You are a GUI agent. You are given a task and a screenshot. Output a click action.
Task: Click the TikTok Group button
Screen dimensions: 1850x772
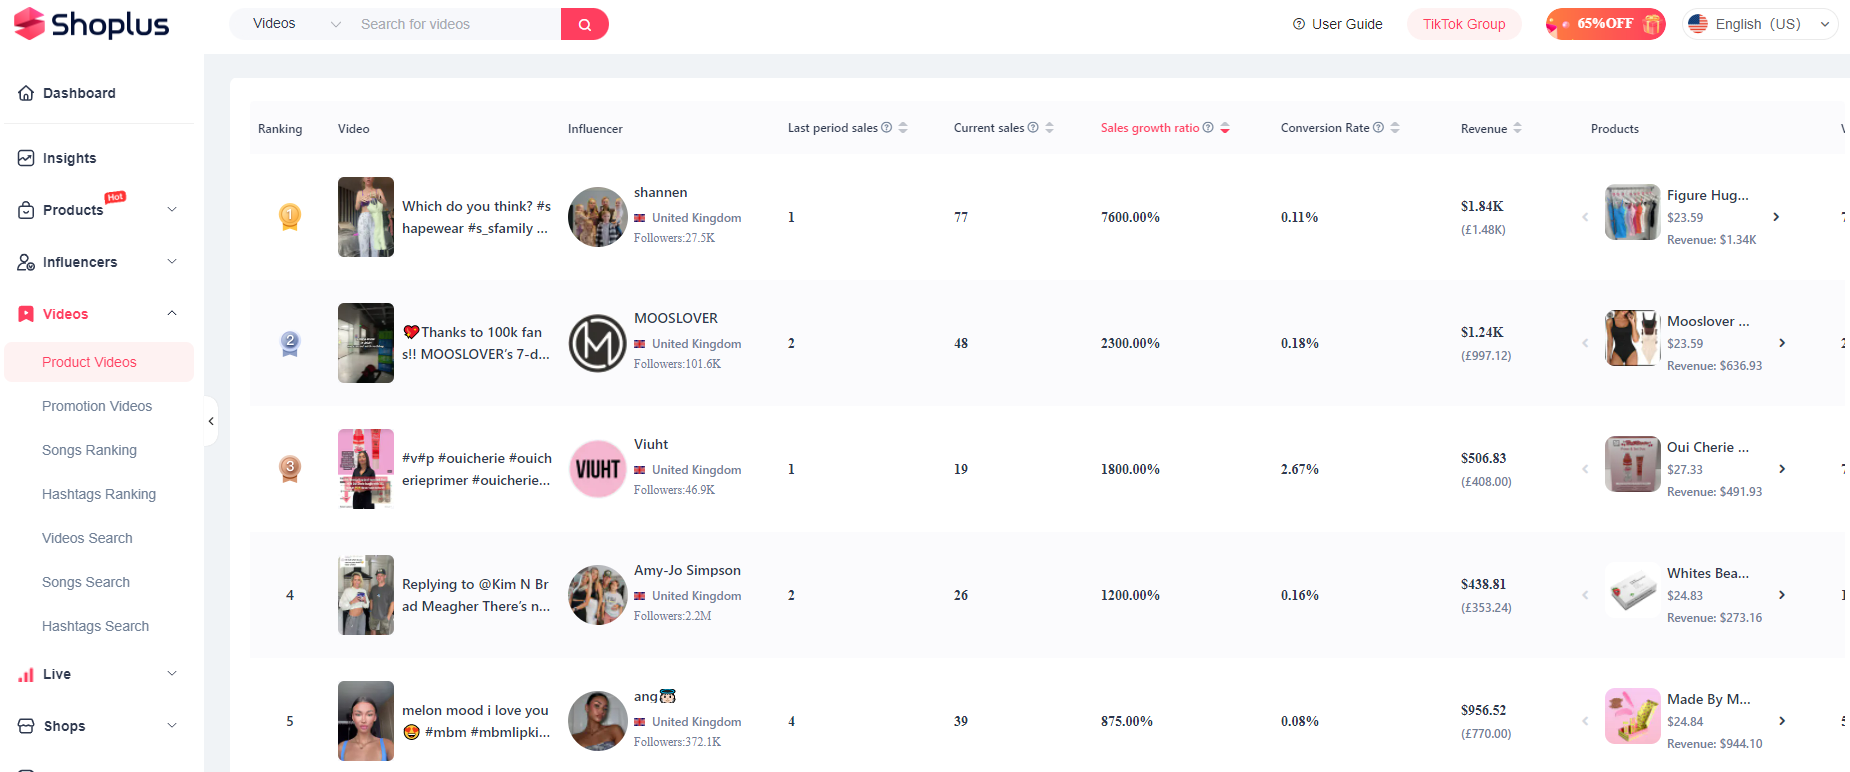pyautogui.click(x=1464, y=24)
